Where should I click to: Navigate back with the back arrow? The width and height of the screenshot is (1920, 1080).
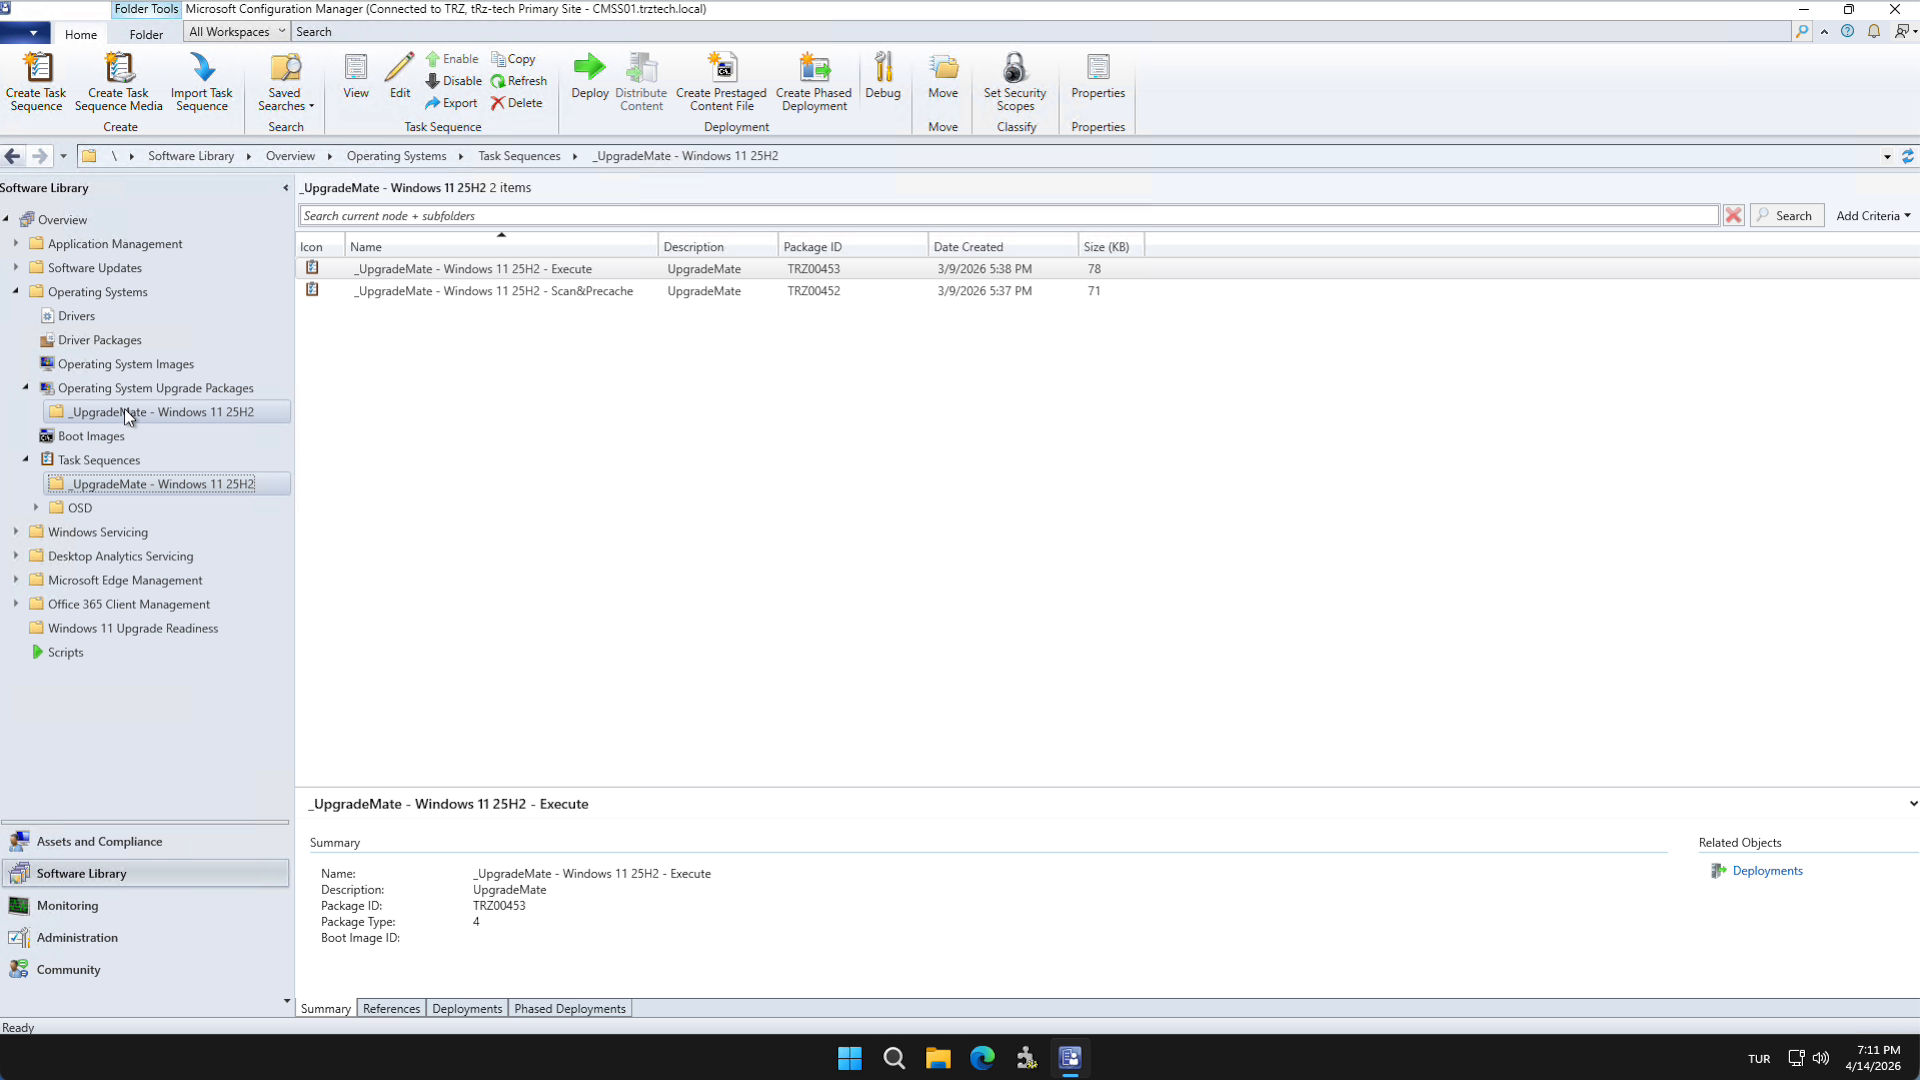pyautogui.click(x=13, y=156)
